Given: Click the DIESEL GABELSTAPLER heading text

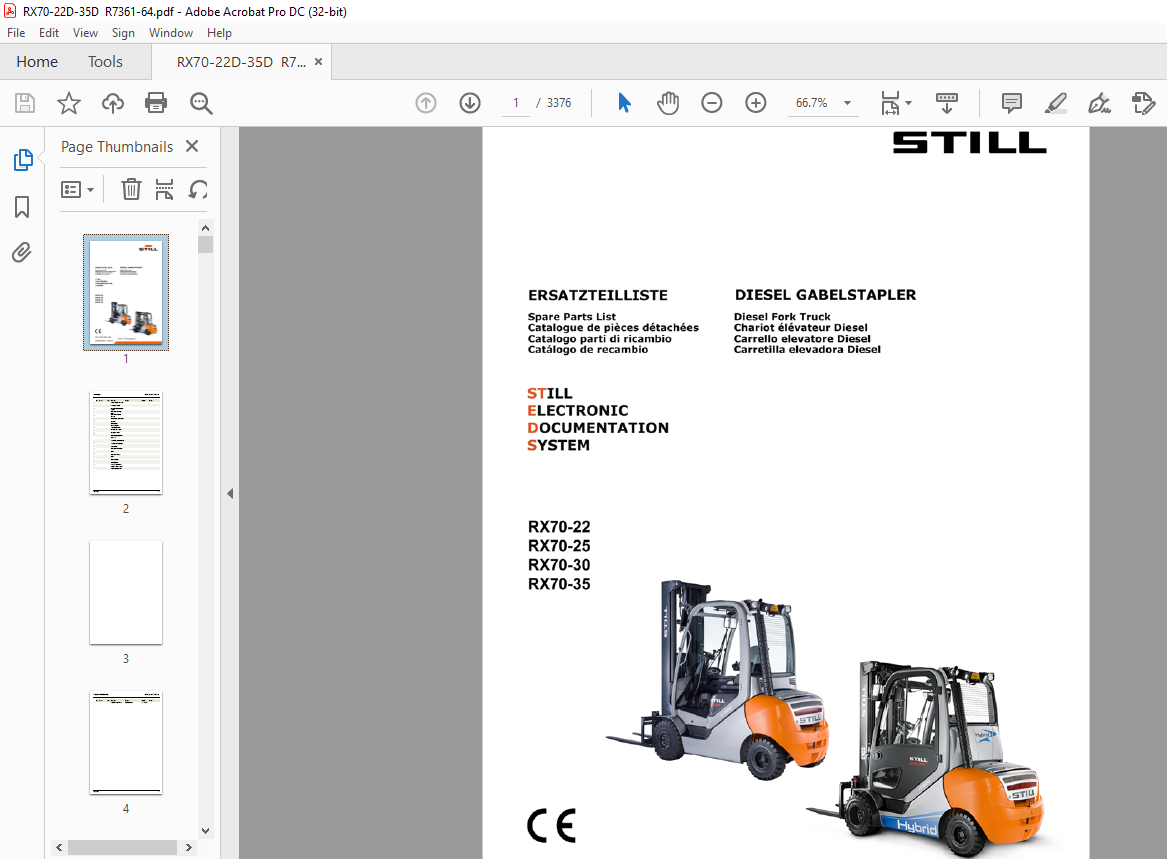Looking at the screenshot, I should (x=825, y=295).
